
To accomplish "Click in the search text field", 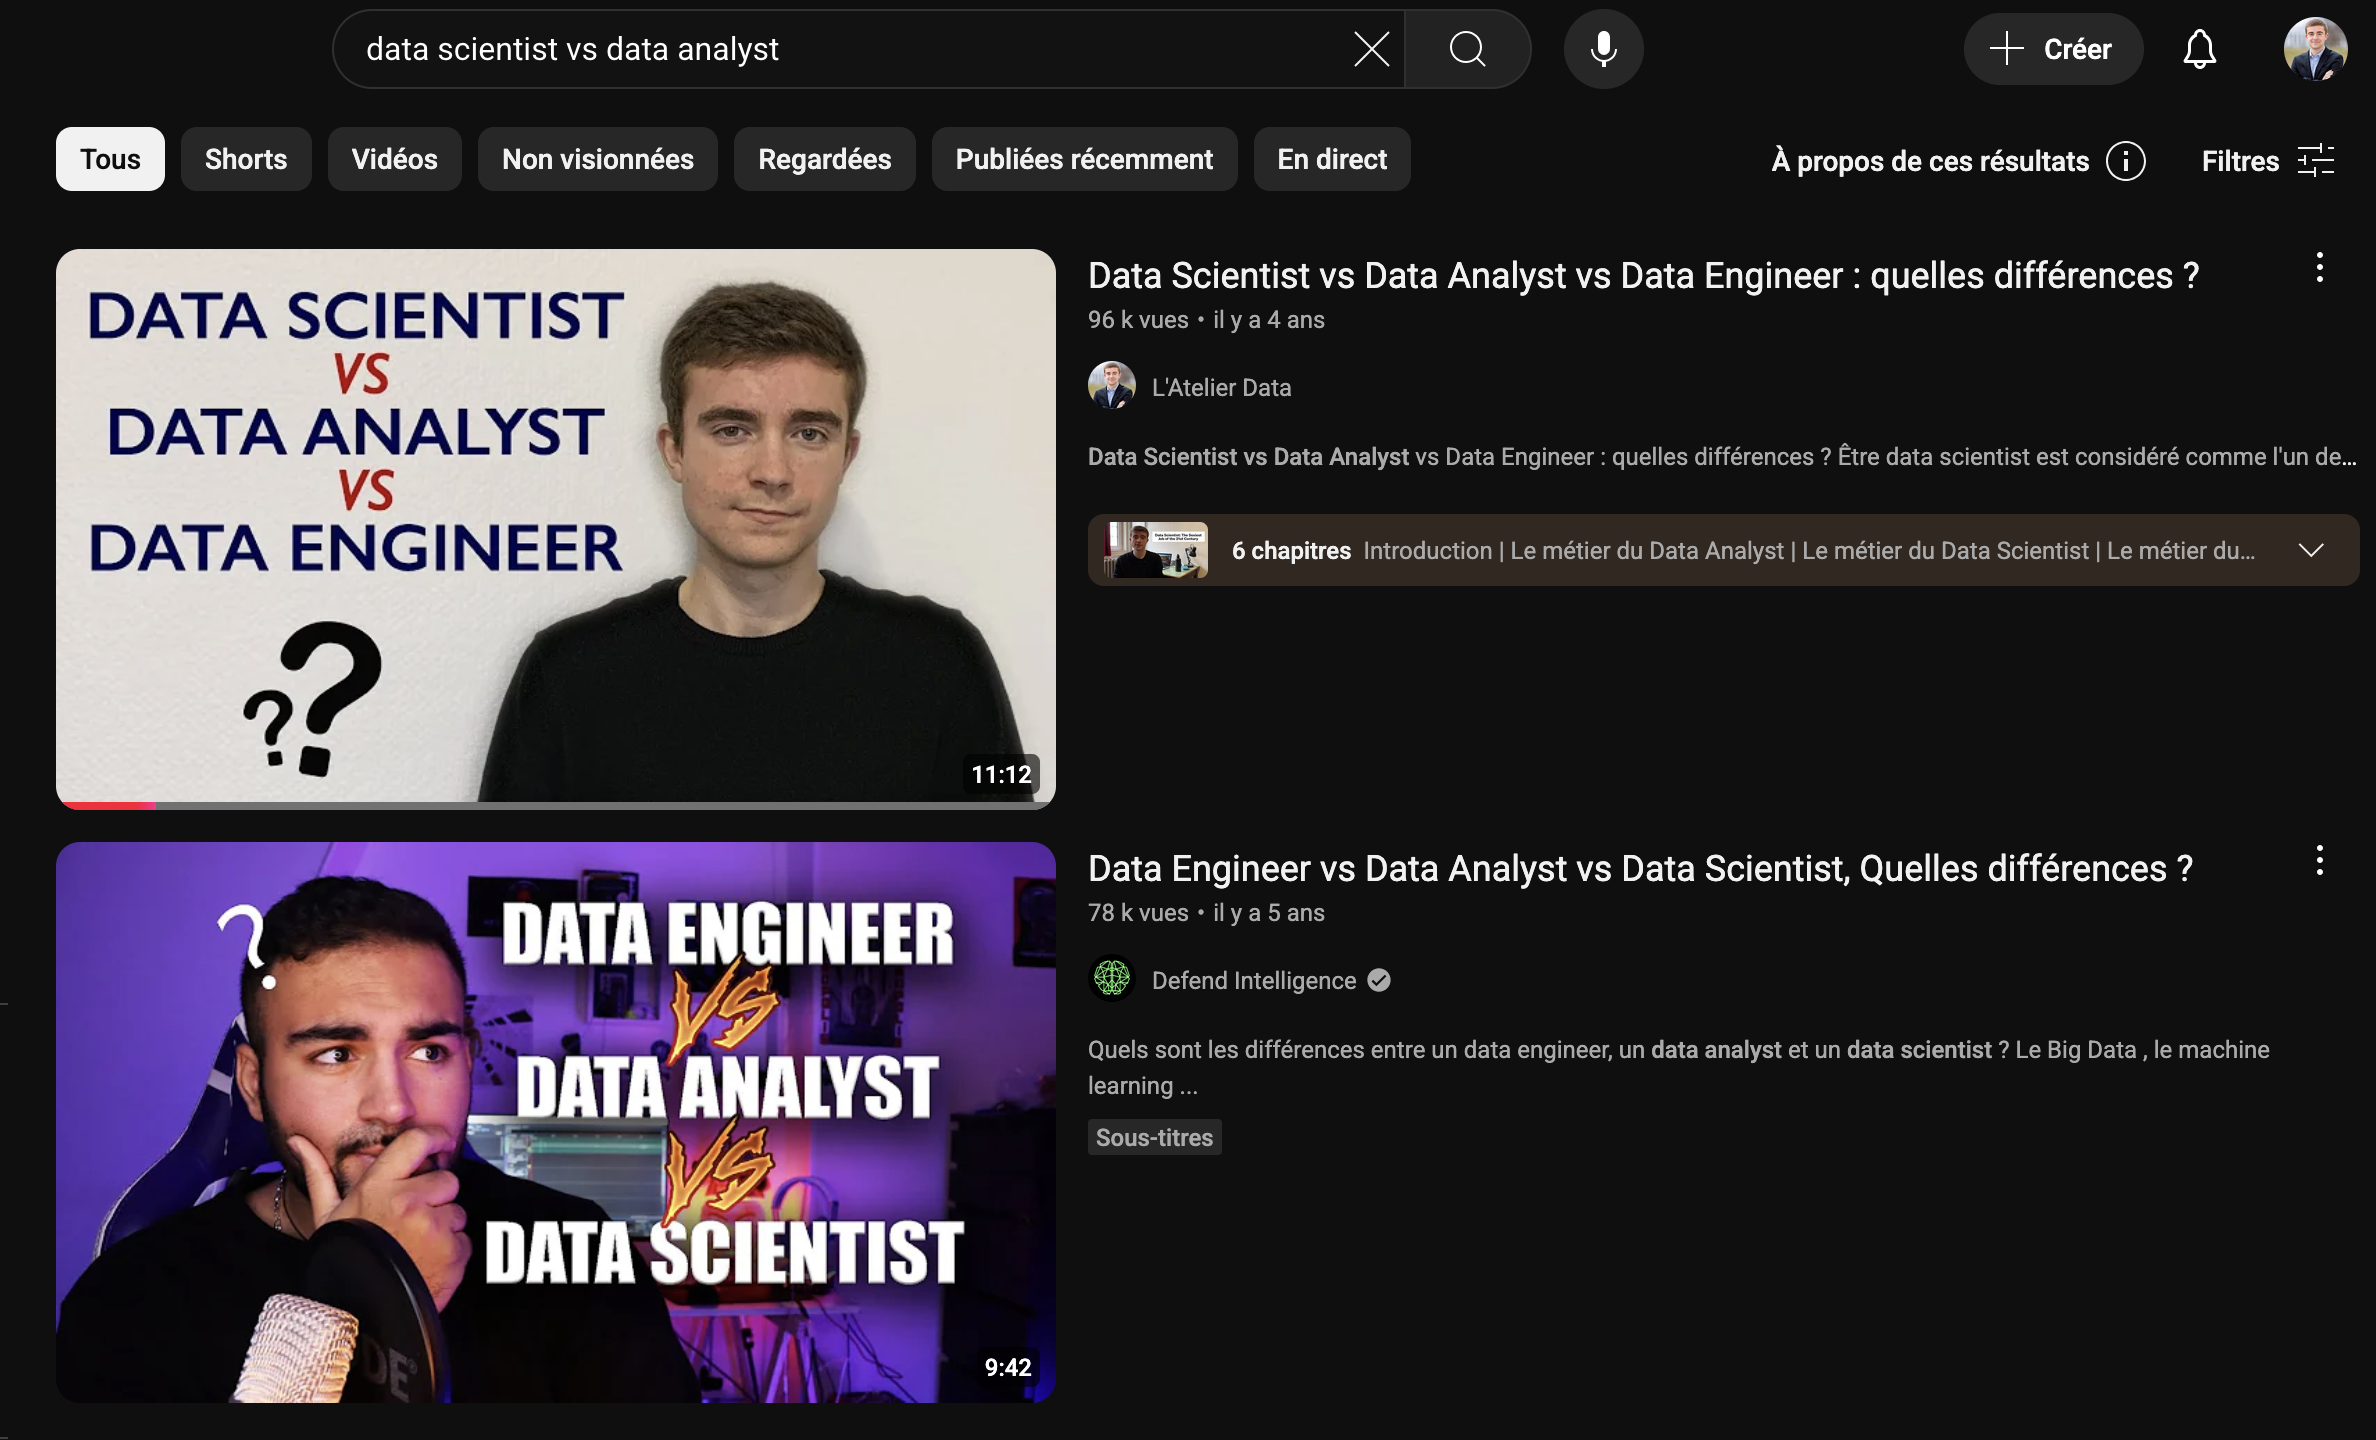I will (x=840, y=49).
